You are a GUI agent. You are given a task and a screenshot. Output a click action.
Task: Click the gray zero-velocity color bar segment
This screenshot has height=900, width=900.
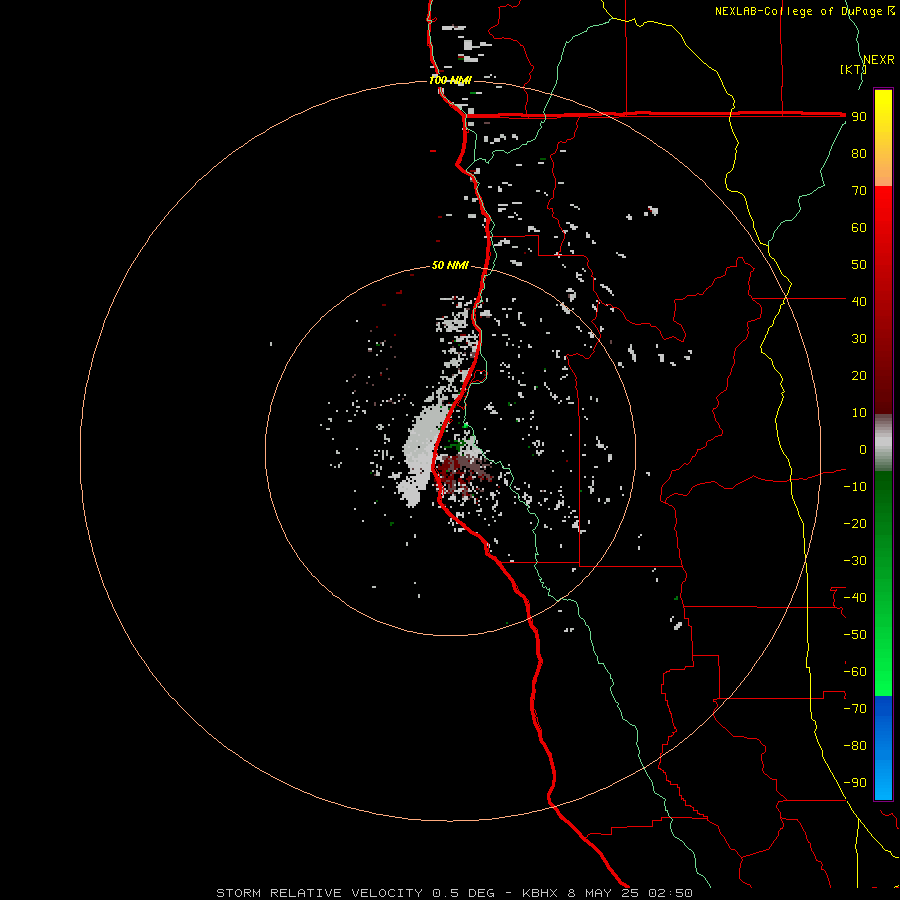[883, 443]
